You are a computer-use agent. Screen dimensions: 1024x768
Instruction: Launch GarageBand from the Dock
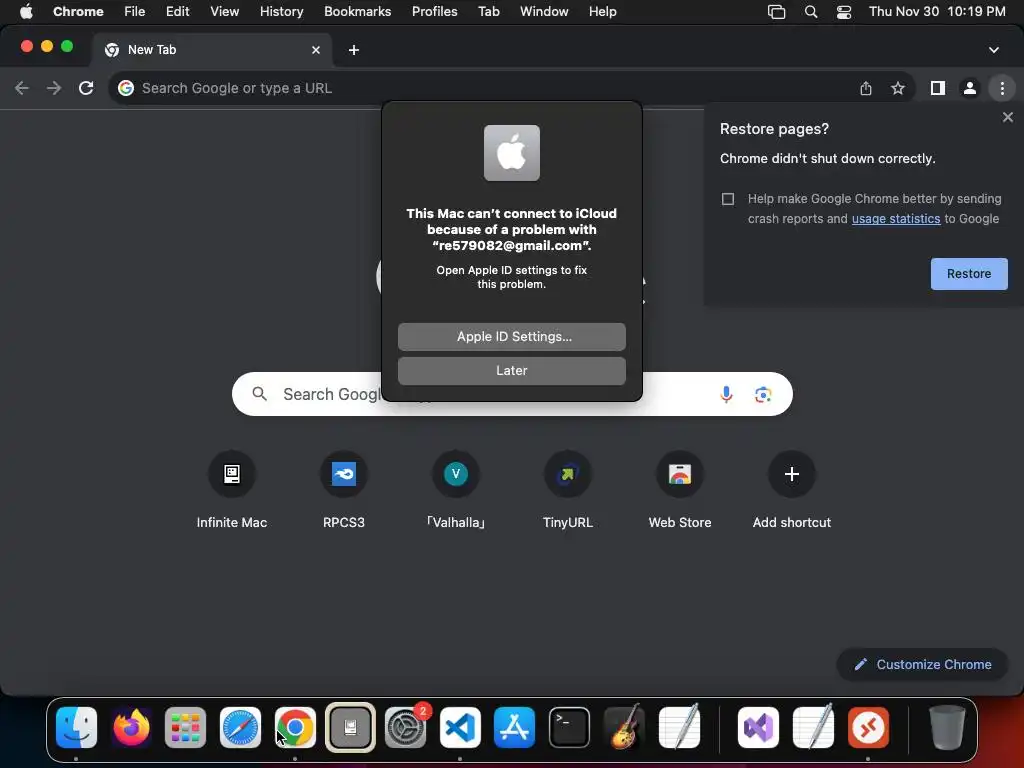click(x=624, y=727)
